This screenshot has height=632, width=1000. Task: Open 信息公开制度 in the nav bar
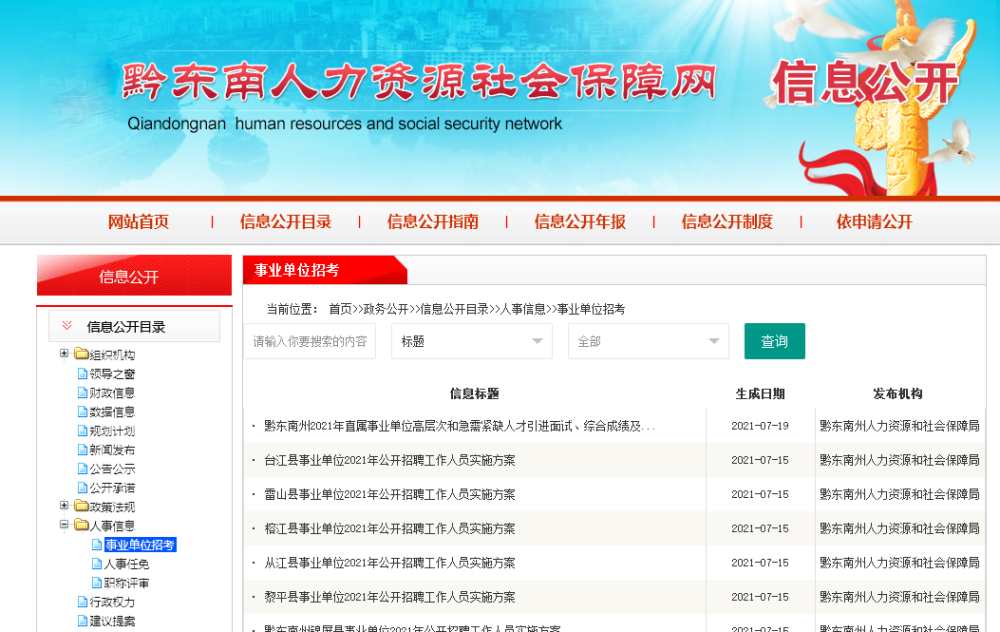click(727, 222)
